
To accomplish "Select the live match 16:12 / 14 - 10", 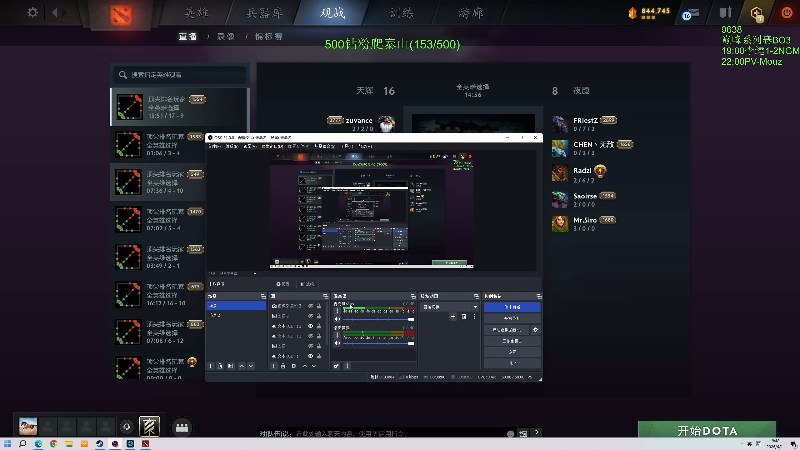I will (x=159, y=295).
